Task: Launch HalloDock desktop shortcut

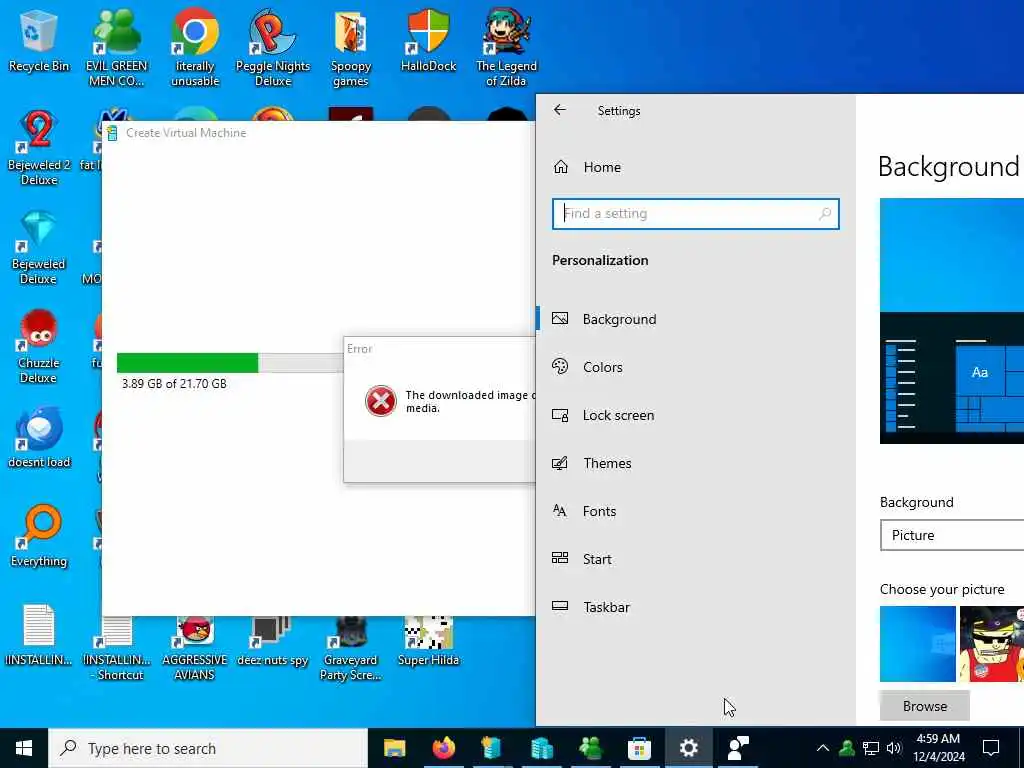Action: click(x=428, y=40)
